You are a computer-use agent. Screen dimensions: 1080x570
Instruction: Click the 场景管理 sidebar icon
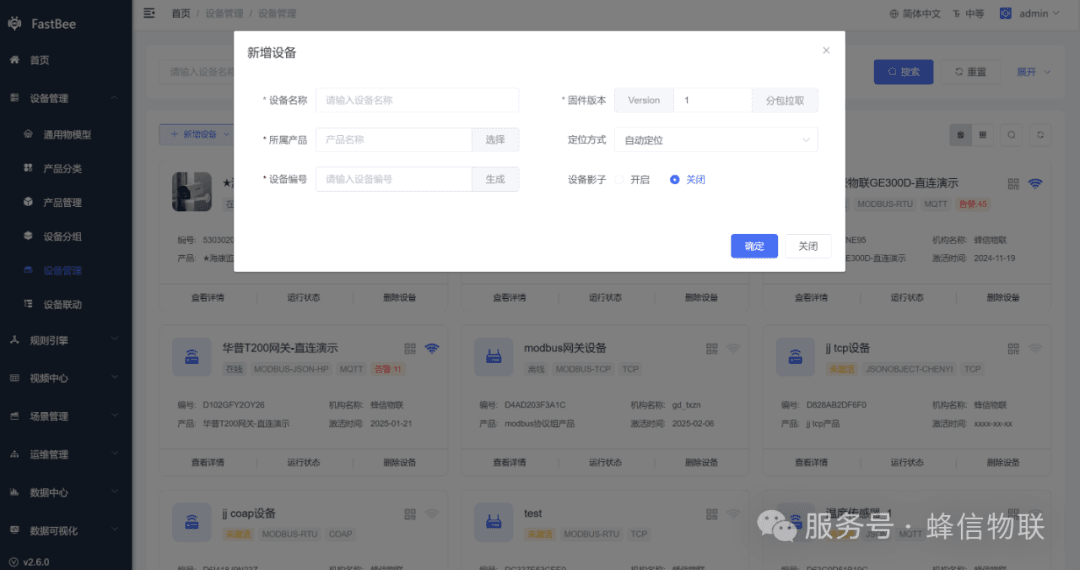pos(14,416)
